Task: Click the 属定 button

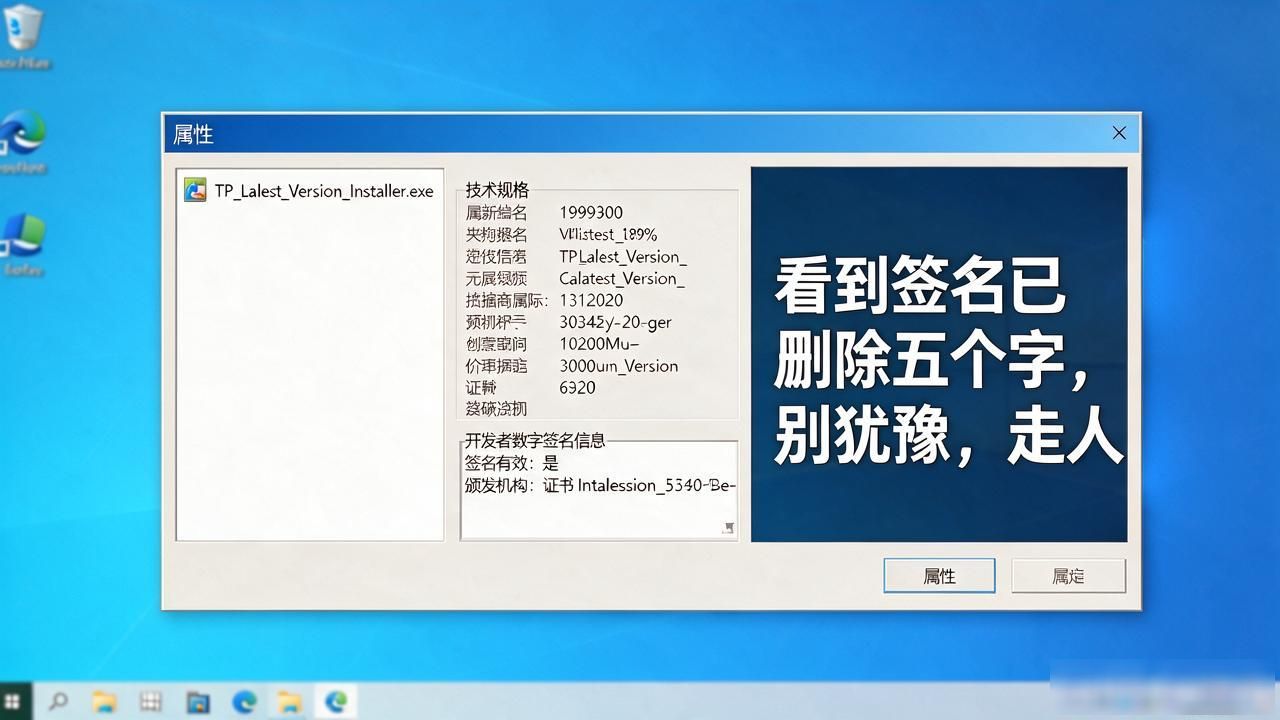Action: (1068, 576)
